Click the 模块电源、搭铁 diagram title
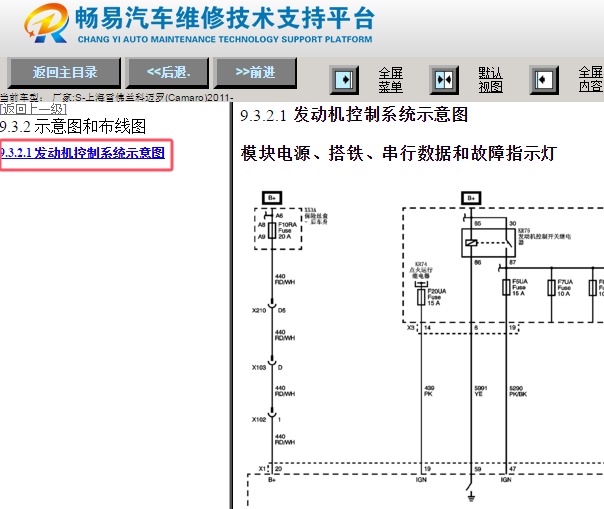 tap(398, 153)
